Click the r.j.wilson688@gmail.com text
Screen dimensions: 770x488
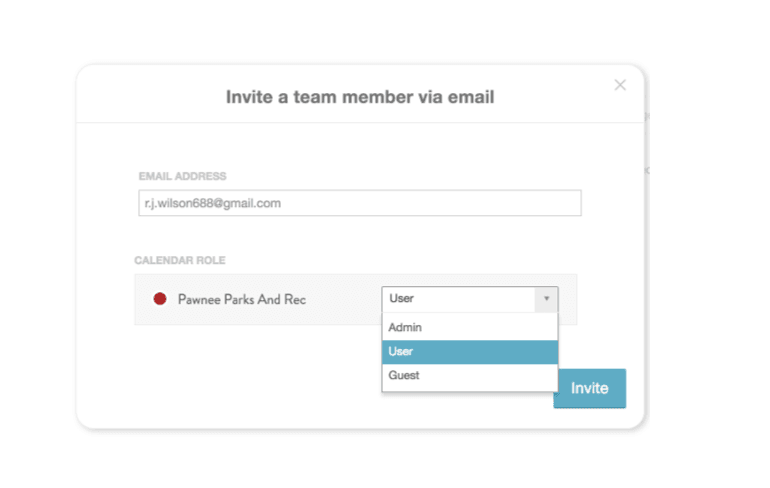pos(211,203)
